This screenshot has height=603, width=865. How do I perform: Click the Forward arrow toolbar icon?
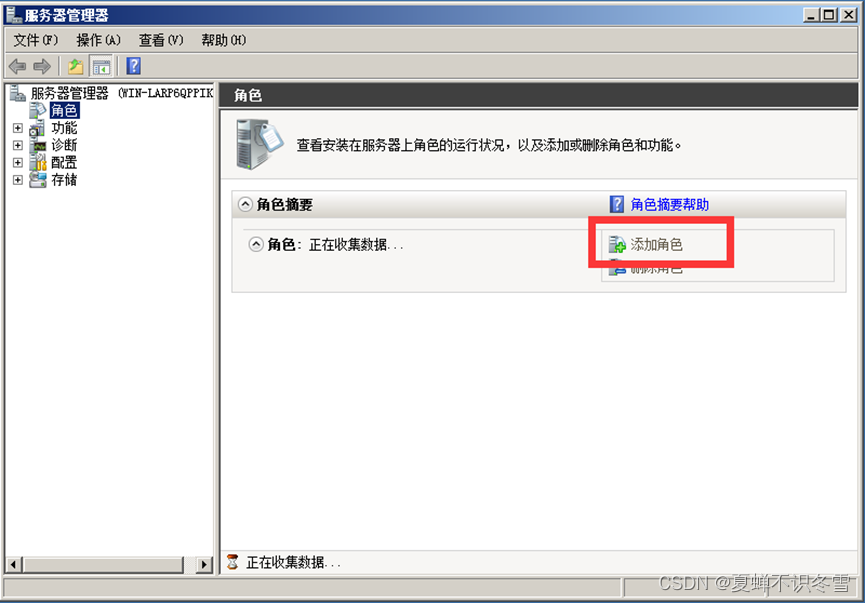tap(41, 67)
